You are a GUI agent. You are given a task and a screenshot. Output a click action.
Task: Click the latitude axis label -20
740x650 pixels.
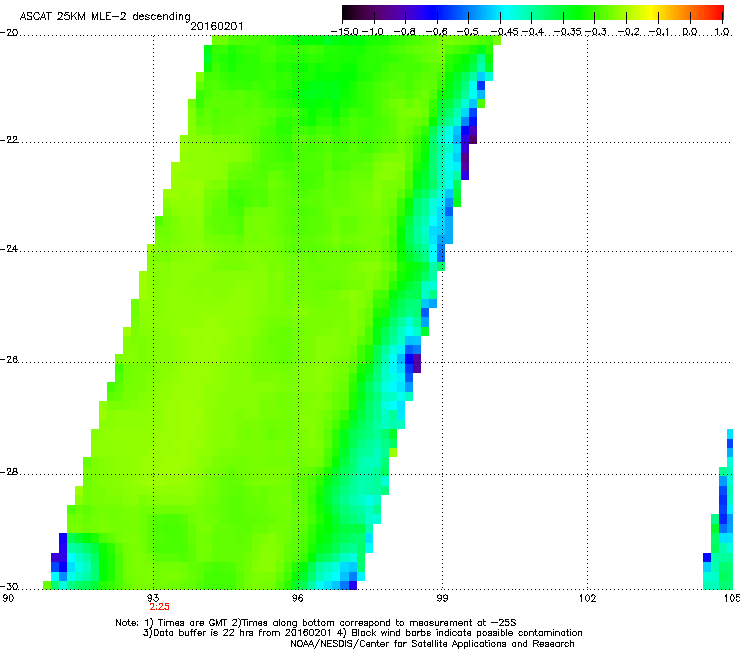[x=9, y=33]
